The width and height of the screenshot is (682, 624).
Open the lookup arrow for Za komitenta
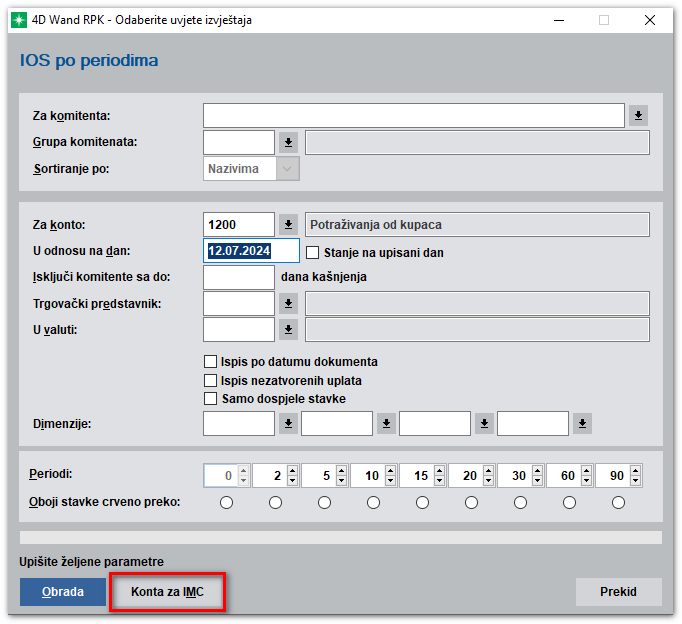(639, 116)
